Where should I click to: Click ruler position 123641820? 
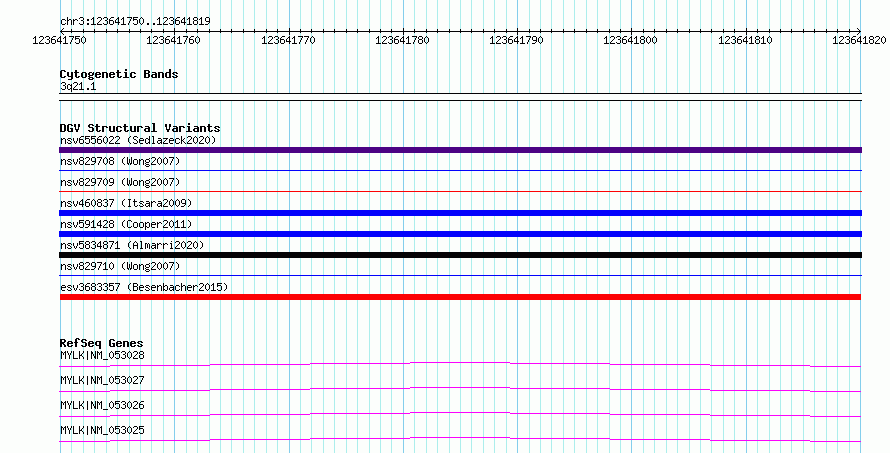[859, 40]
